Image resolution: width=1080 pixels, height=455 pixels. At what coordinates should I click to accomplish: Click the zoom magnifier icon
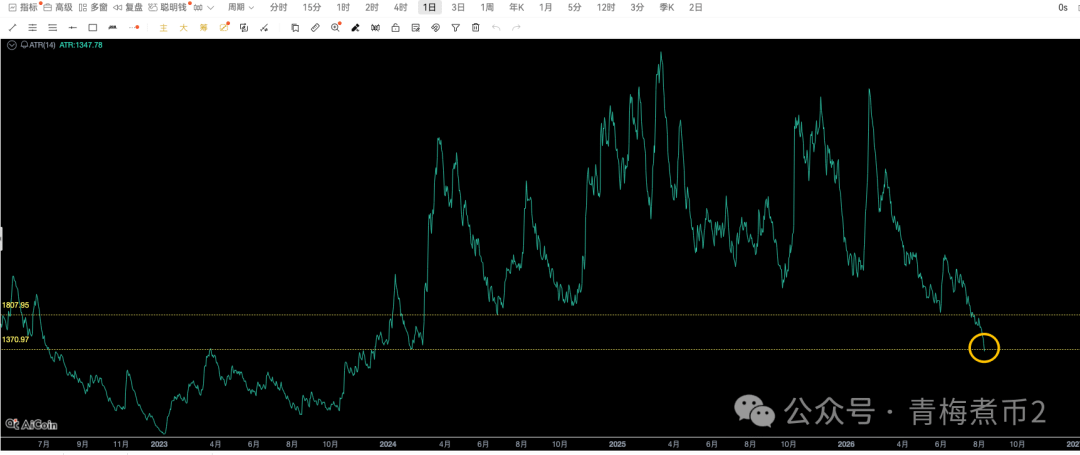click(335, 28)
